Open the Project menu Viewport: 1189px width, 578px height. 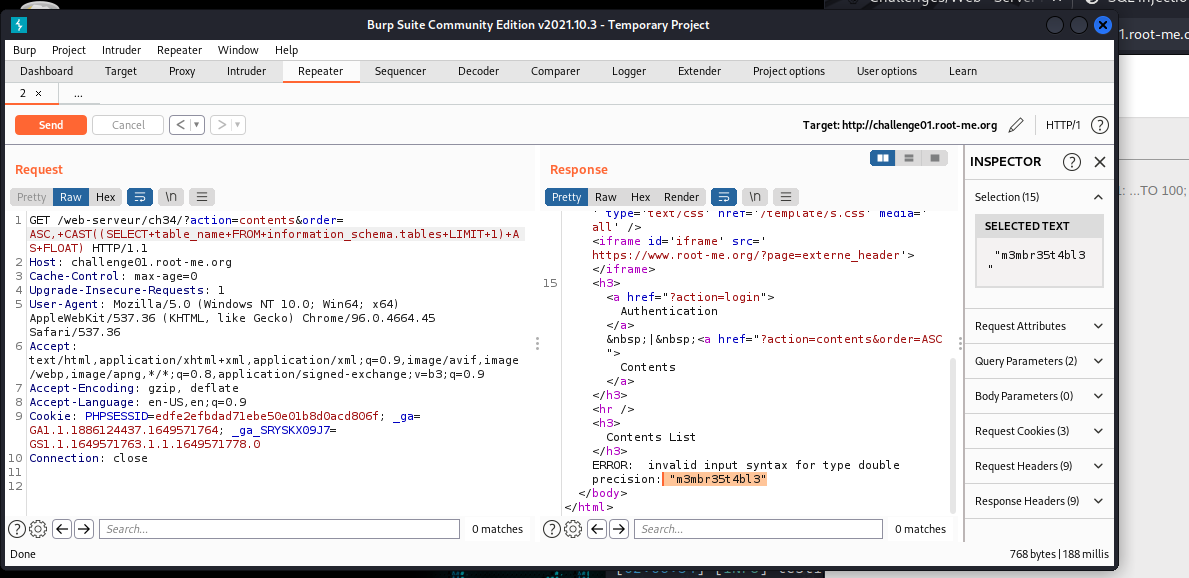click(x=69, y=50)
